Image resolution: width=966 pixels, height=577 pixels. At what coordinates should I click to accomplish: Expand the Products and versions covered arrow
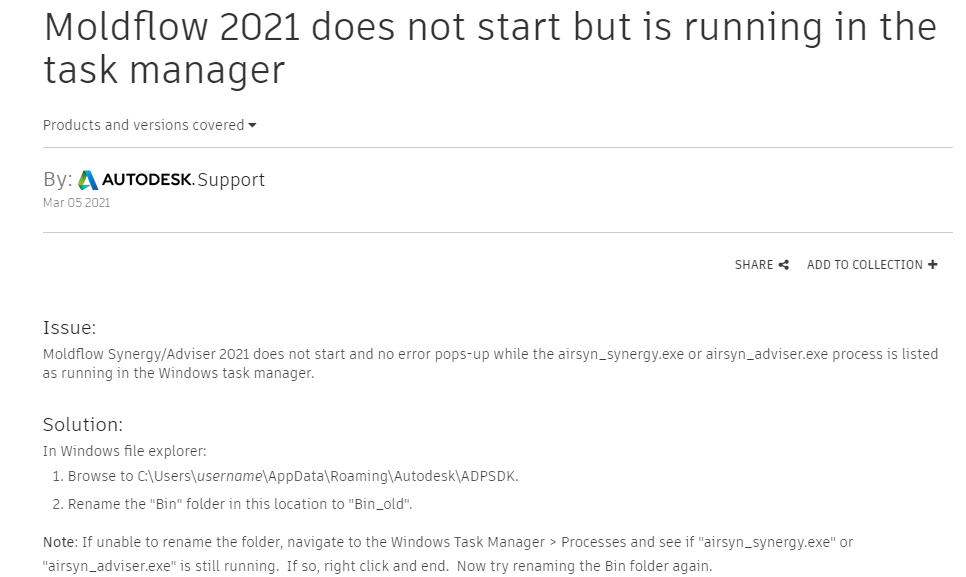pyautogui.click(x=252, y=126)
